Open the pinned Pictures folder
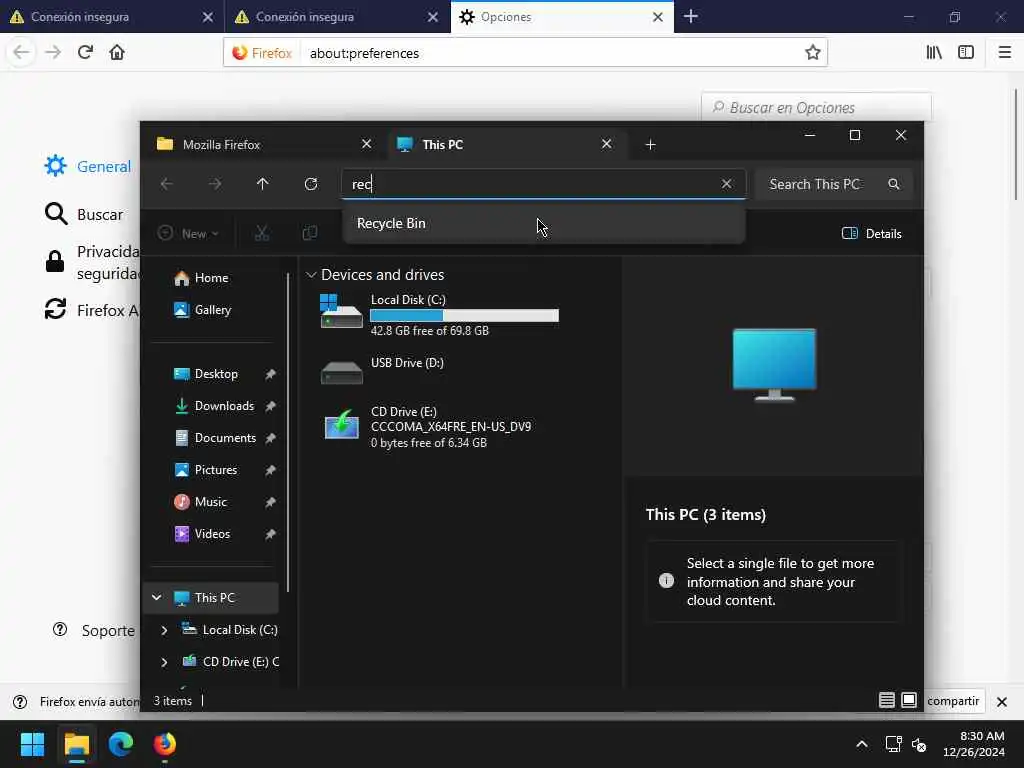The height and width of the screenshot is (768, 1024). click(214, 470)
